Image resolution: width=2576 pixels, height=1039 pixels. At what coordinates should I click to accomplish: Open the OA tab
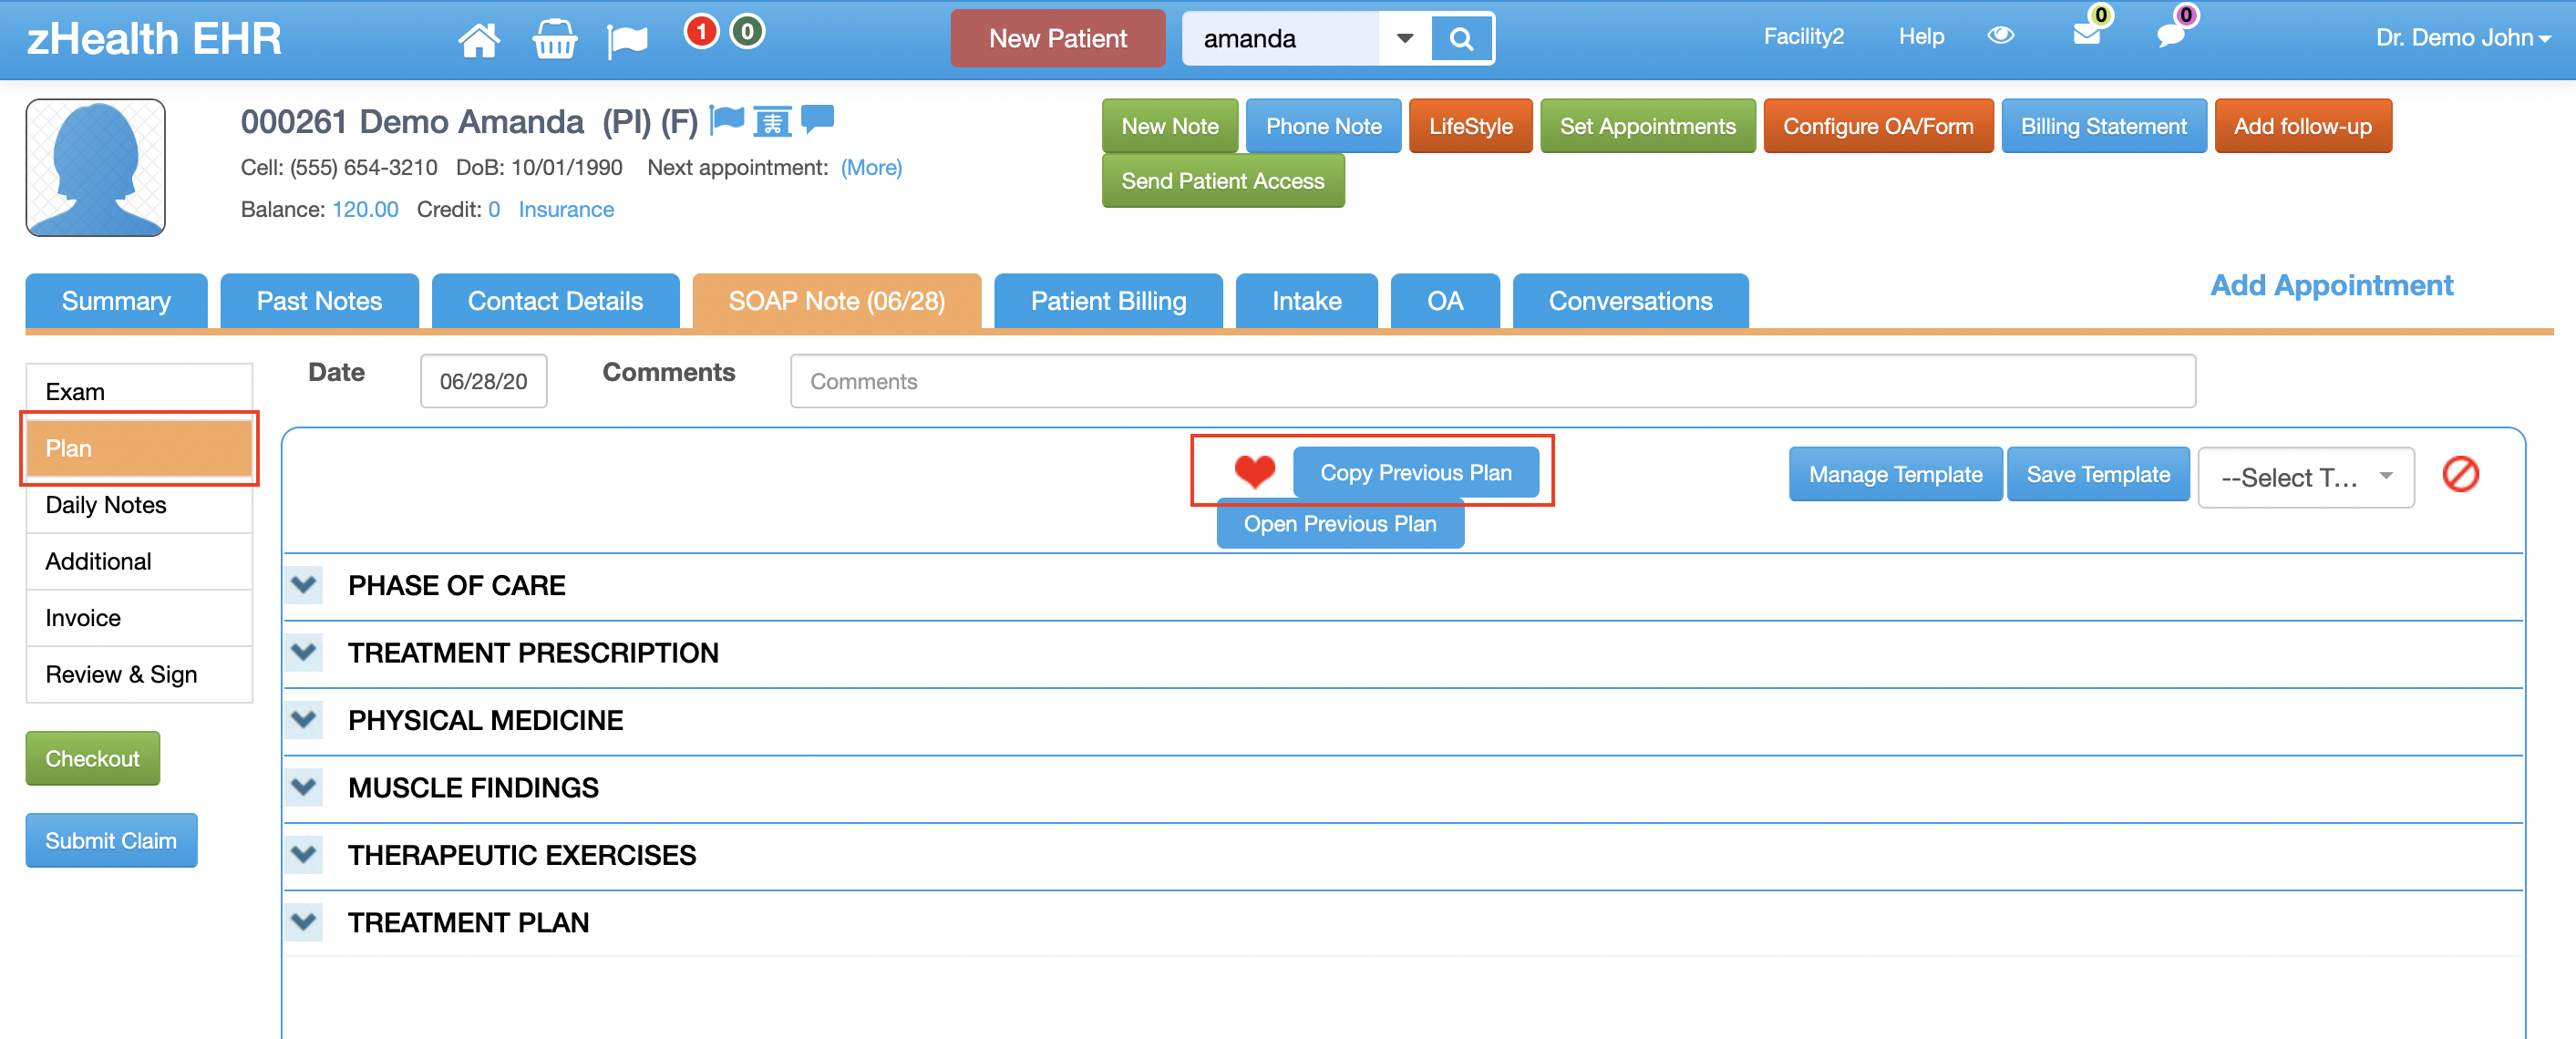pos(1445,301)
